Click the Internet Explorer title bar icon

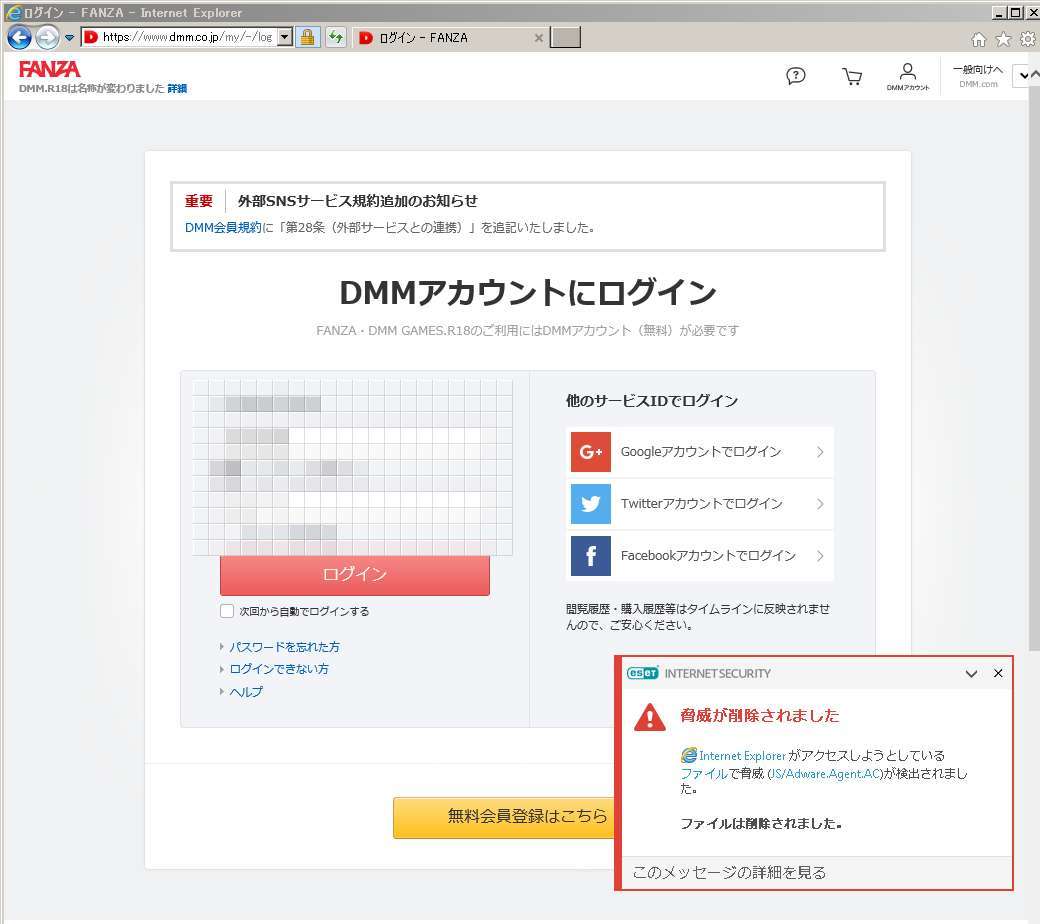click(13, 12)
